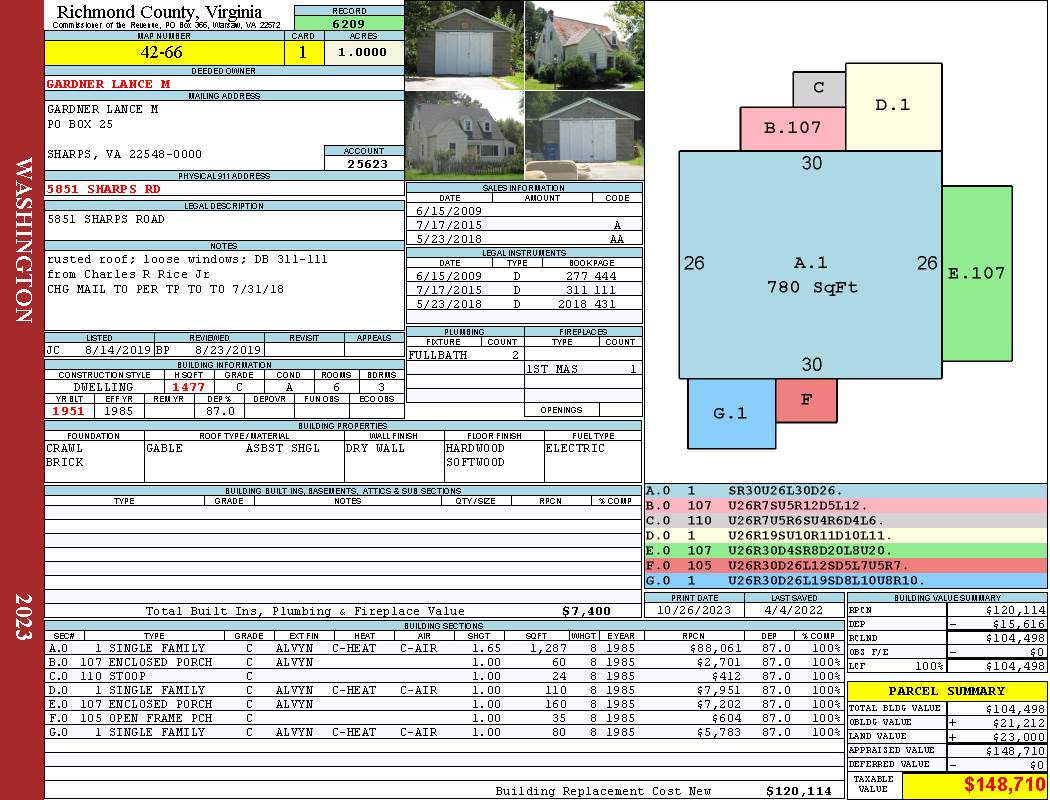
Task: Click legal description 5851 SHARPS ROAD
Action: click(106, 219)
